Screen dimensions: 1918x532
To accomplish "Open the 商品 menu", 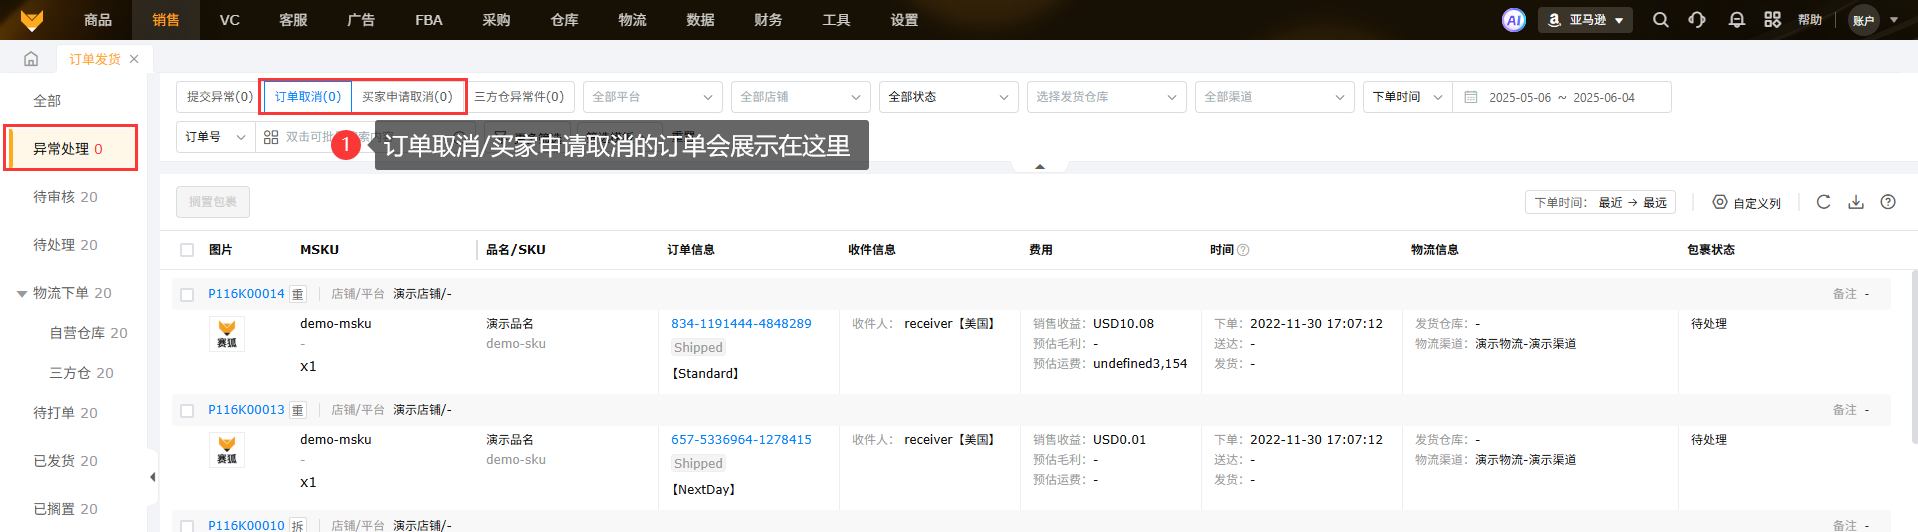I will 98,20.
